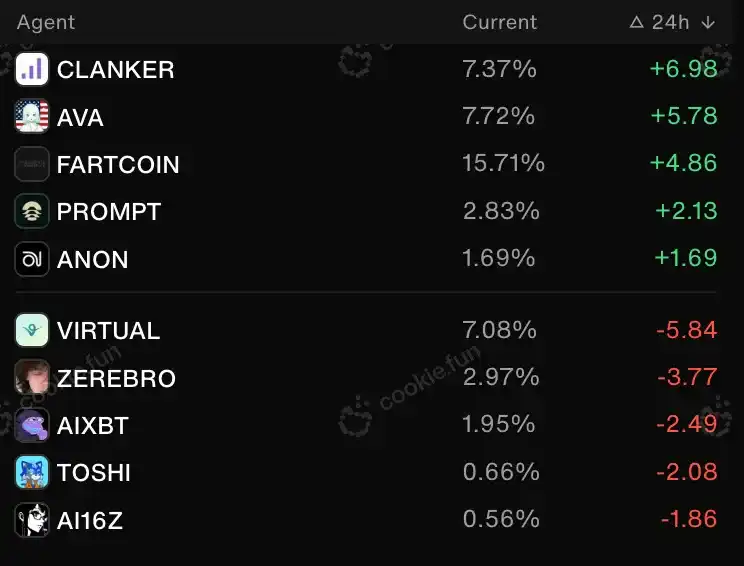This screenshot has width=744, height=566.
Task: Click the VIRTUAL agent icon
Action: (32, 330)
